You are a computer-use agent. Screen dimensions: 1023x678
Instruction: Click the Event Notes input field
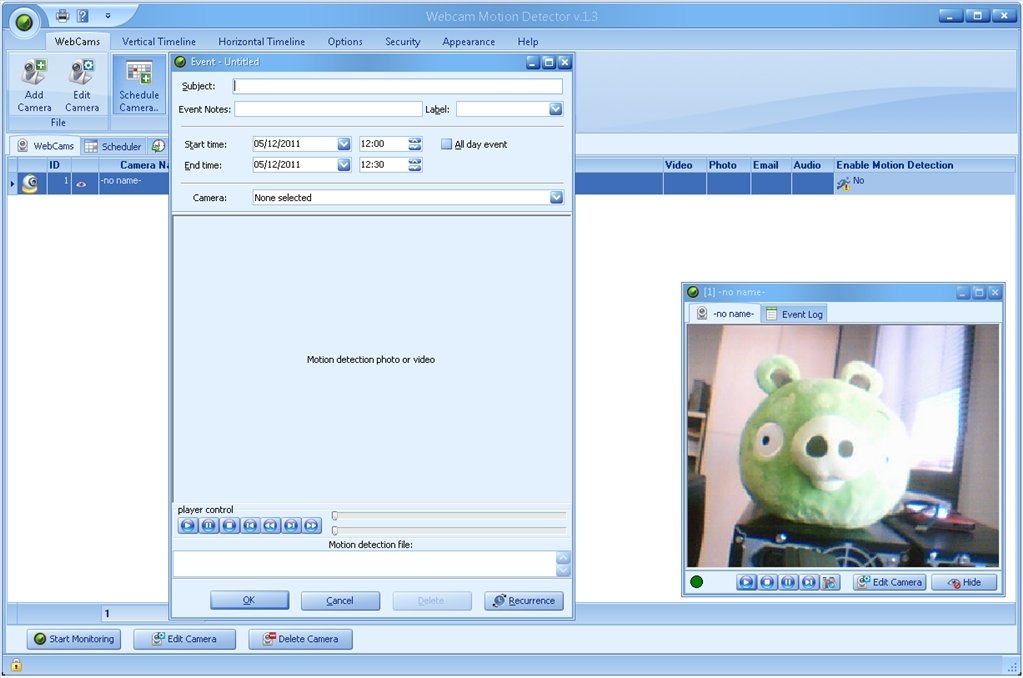point(328,109)
